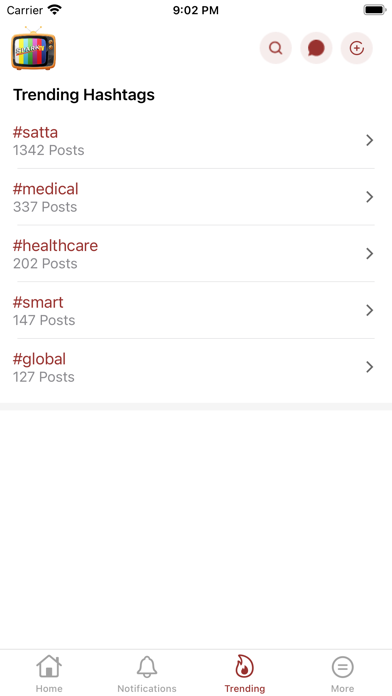Expand the #medical row chevron
Image resolution: width=392 pixels, height=696 pixels.
click(x=369, y=197)
